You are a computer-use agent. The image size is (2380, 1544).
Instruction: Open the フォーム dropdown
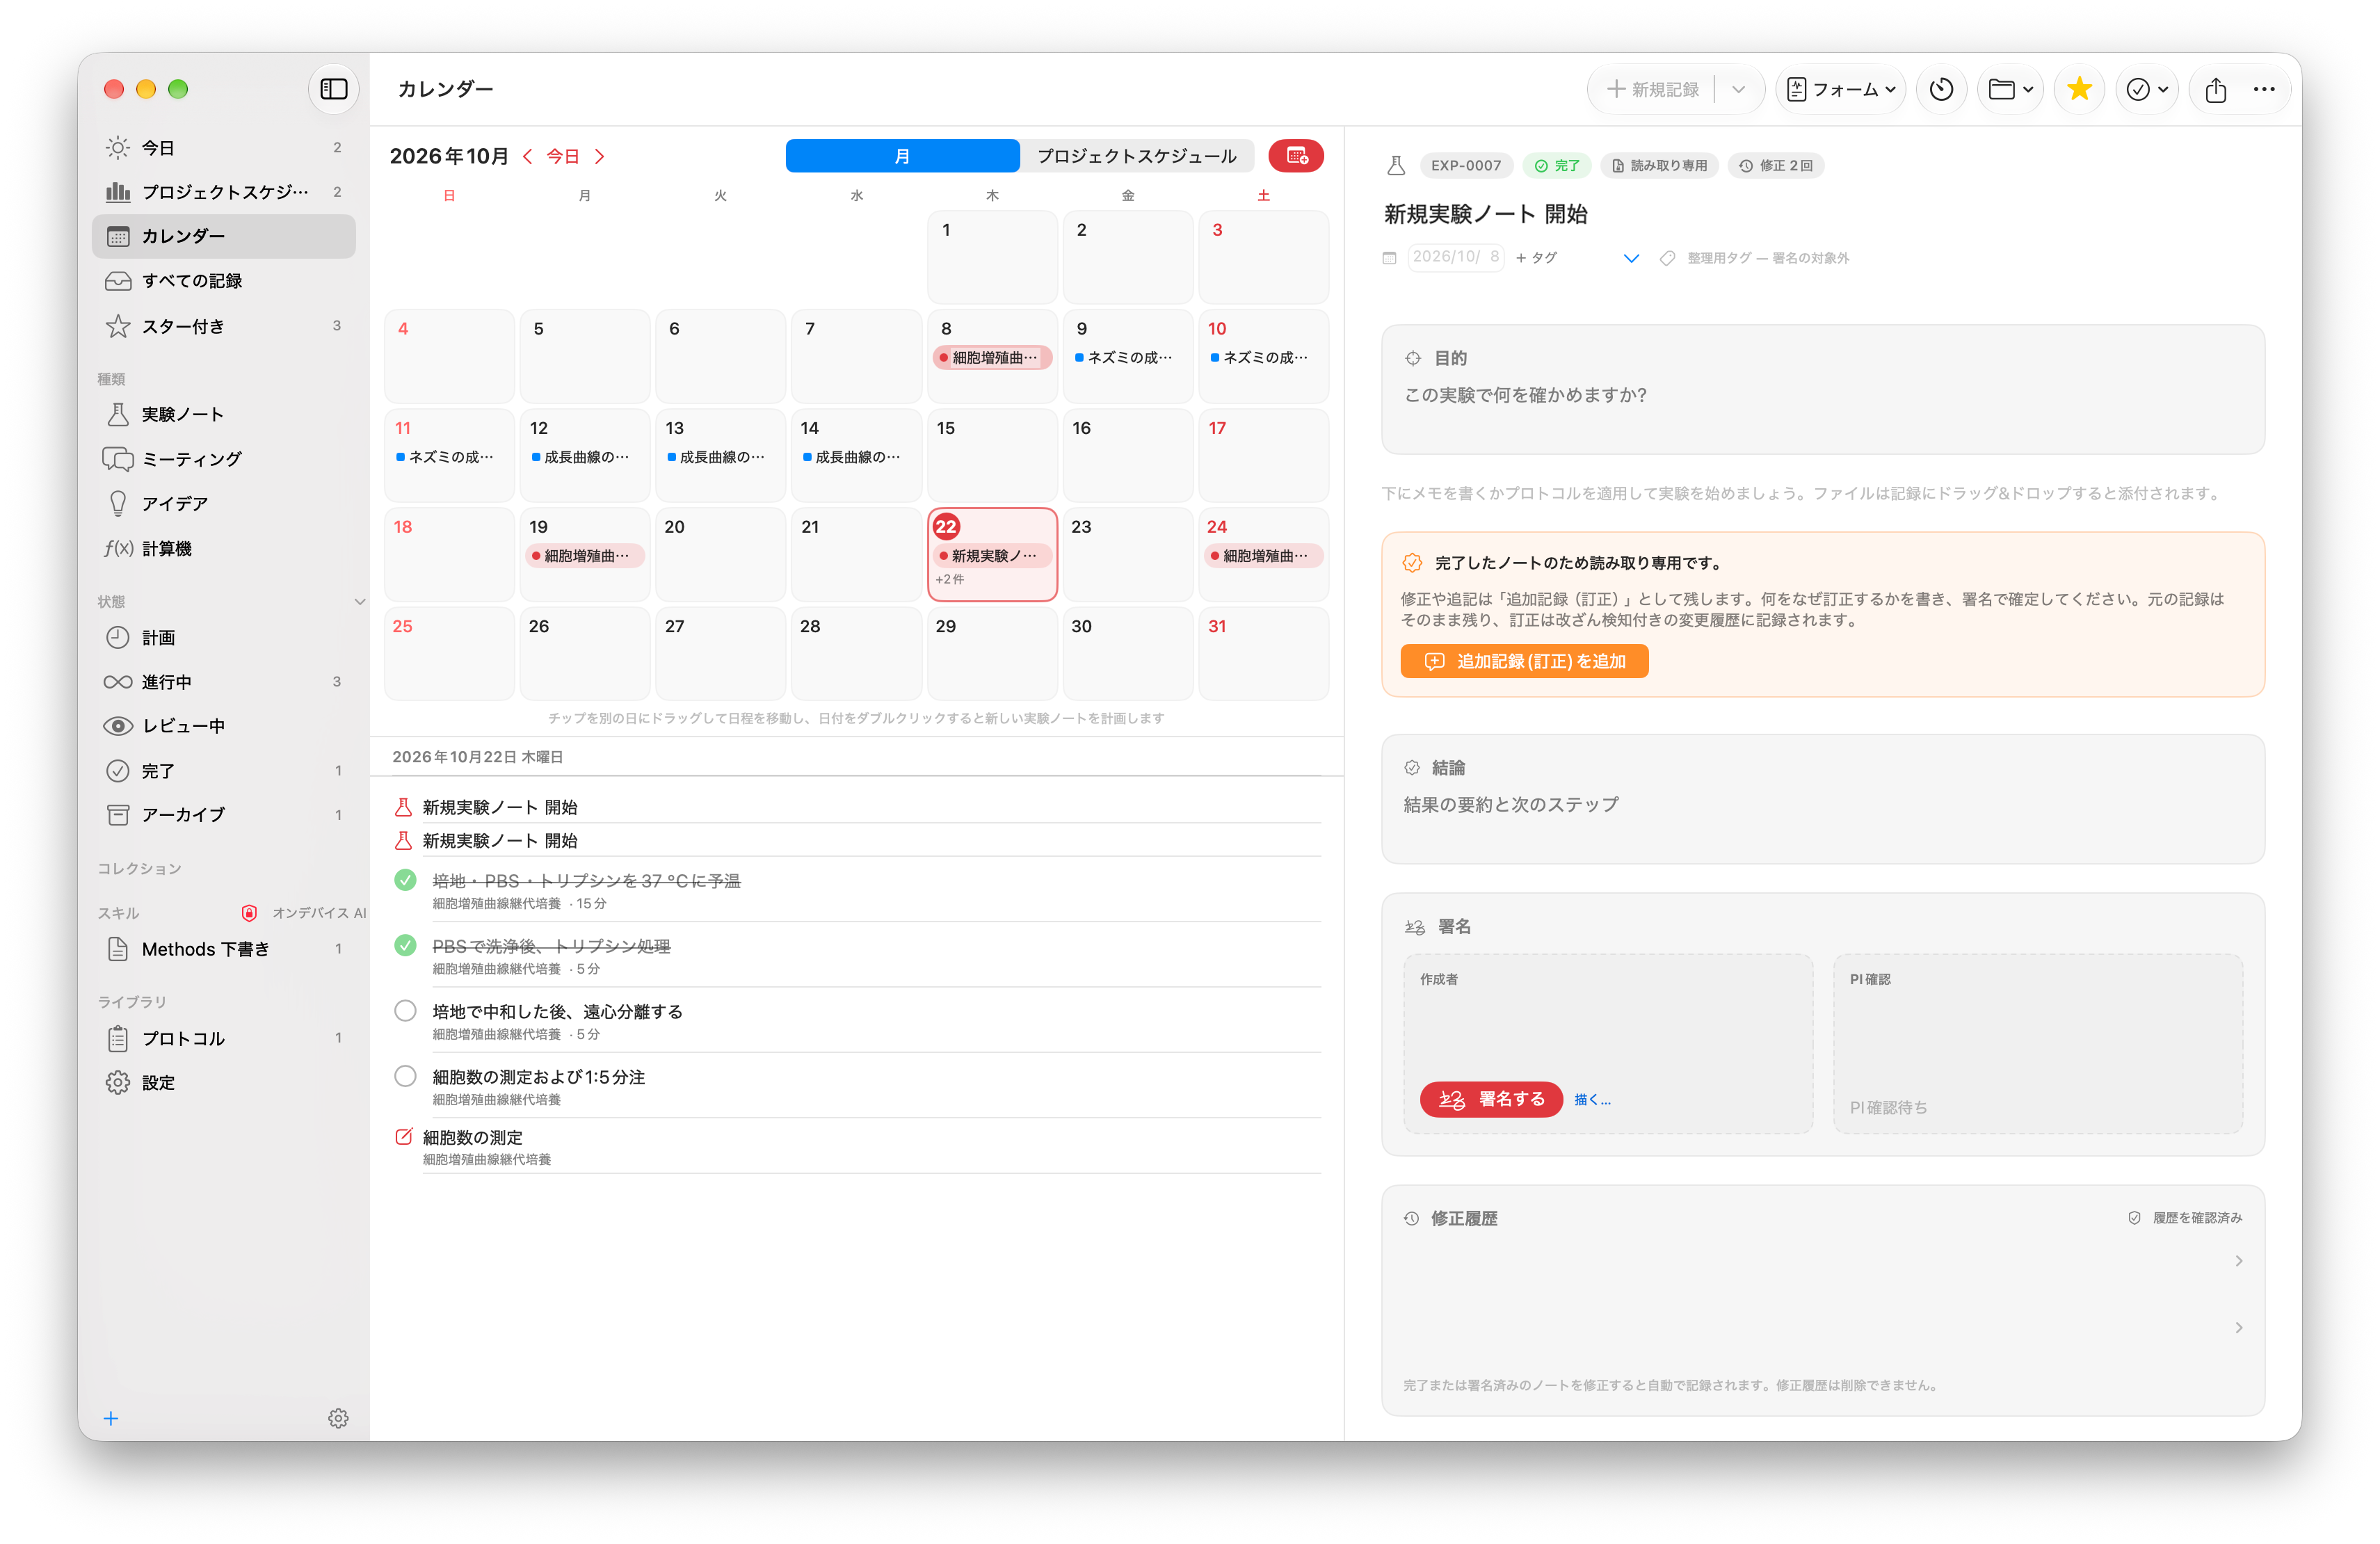[x=1840, y=89]
